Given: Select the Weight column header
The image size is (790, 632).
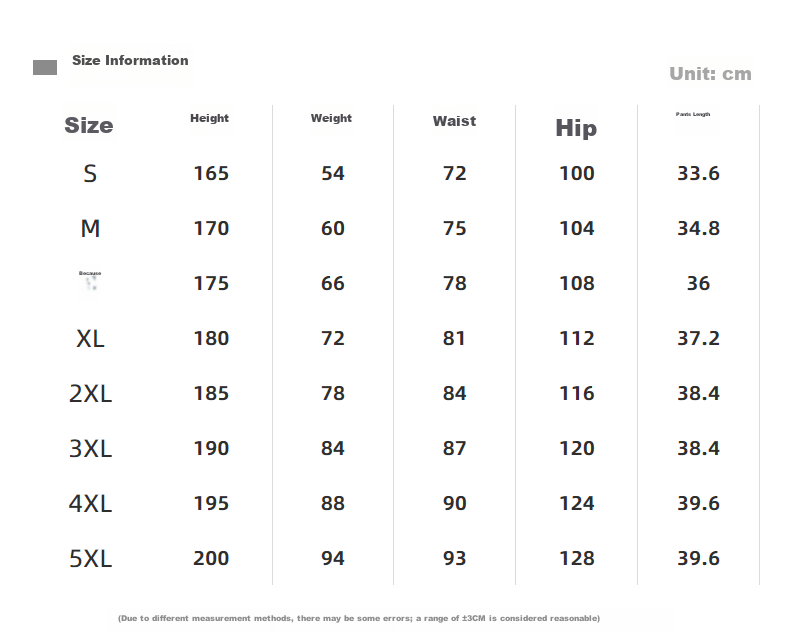Looking at the screenshot, I should point(331,118).
